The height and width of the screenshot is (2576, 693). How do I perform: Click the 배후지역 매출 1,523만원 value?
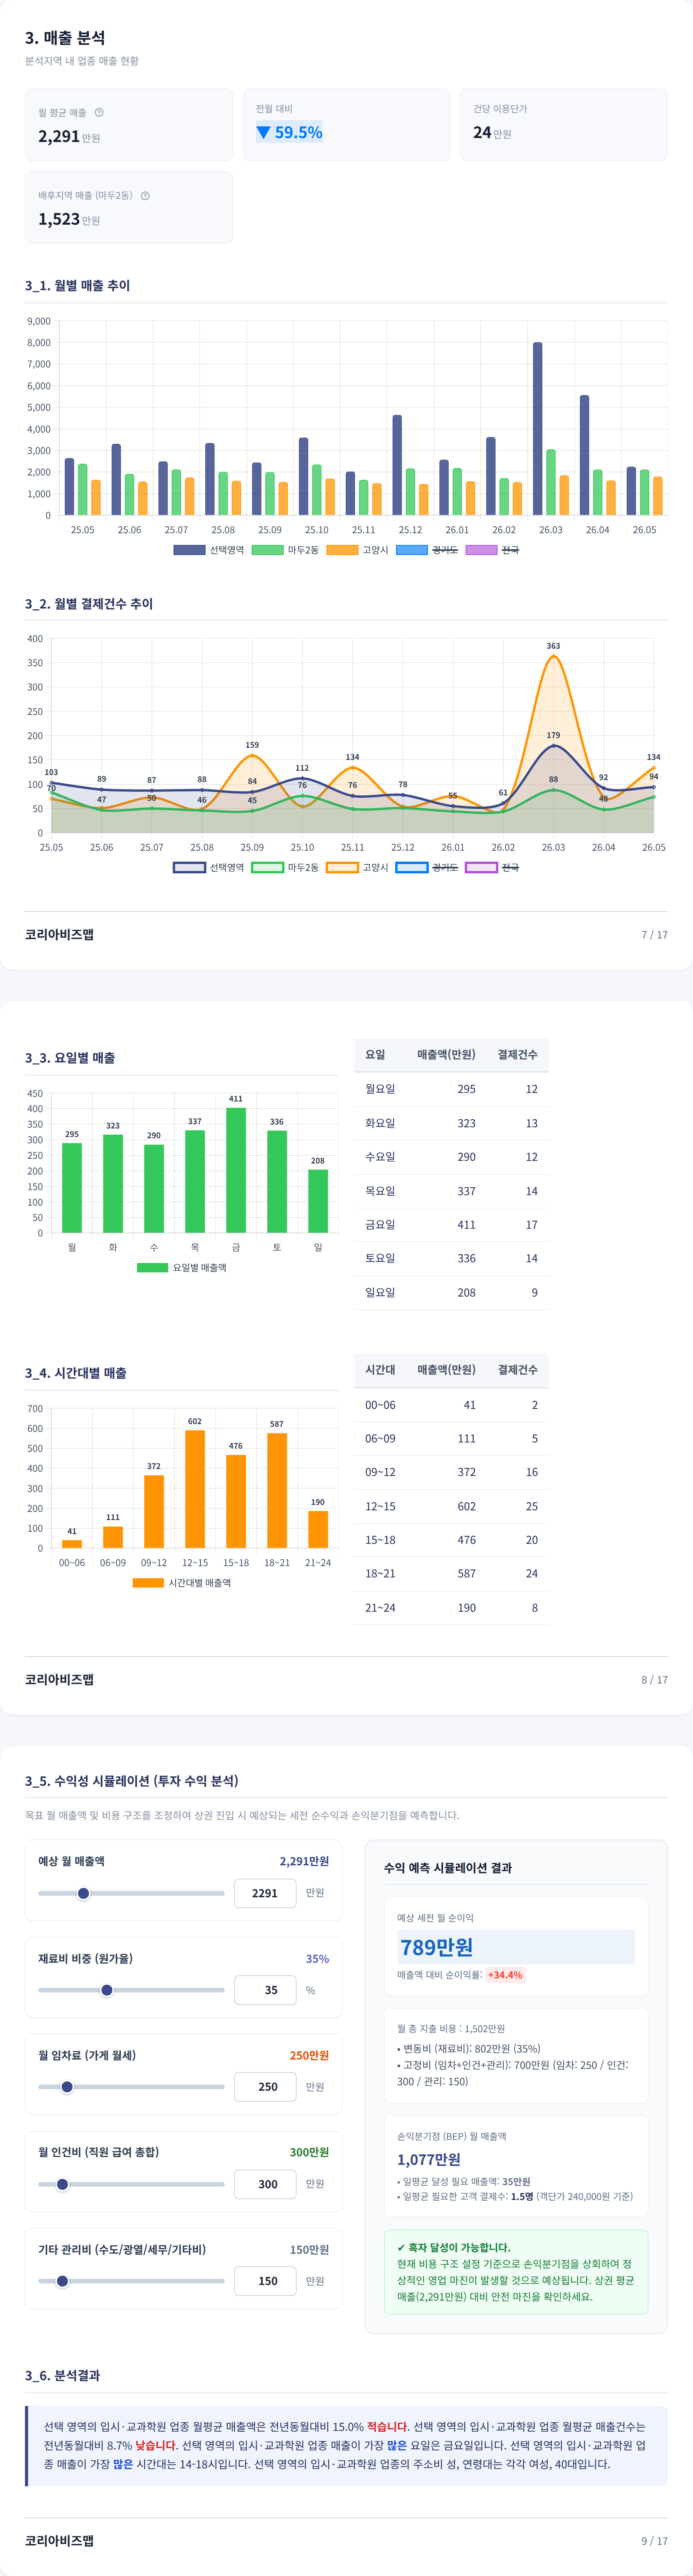pos(69,219)
